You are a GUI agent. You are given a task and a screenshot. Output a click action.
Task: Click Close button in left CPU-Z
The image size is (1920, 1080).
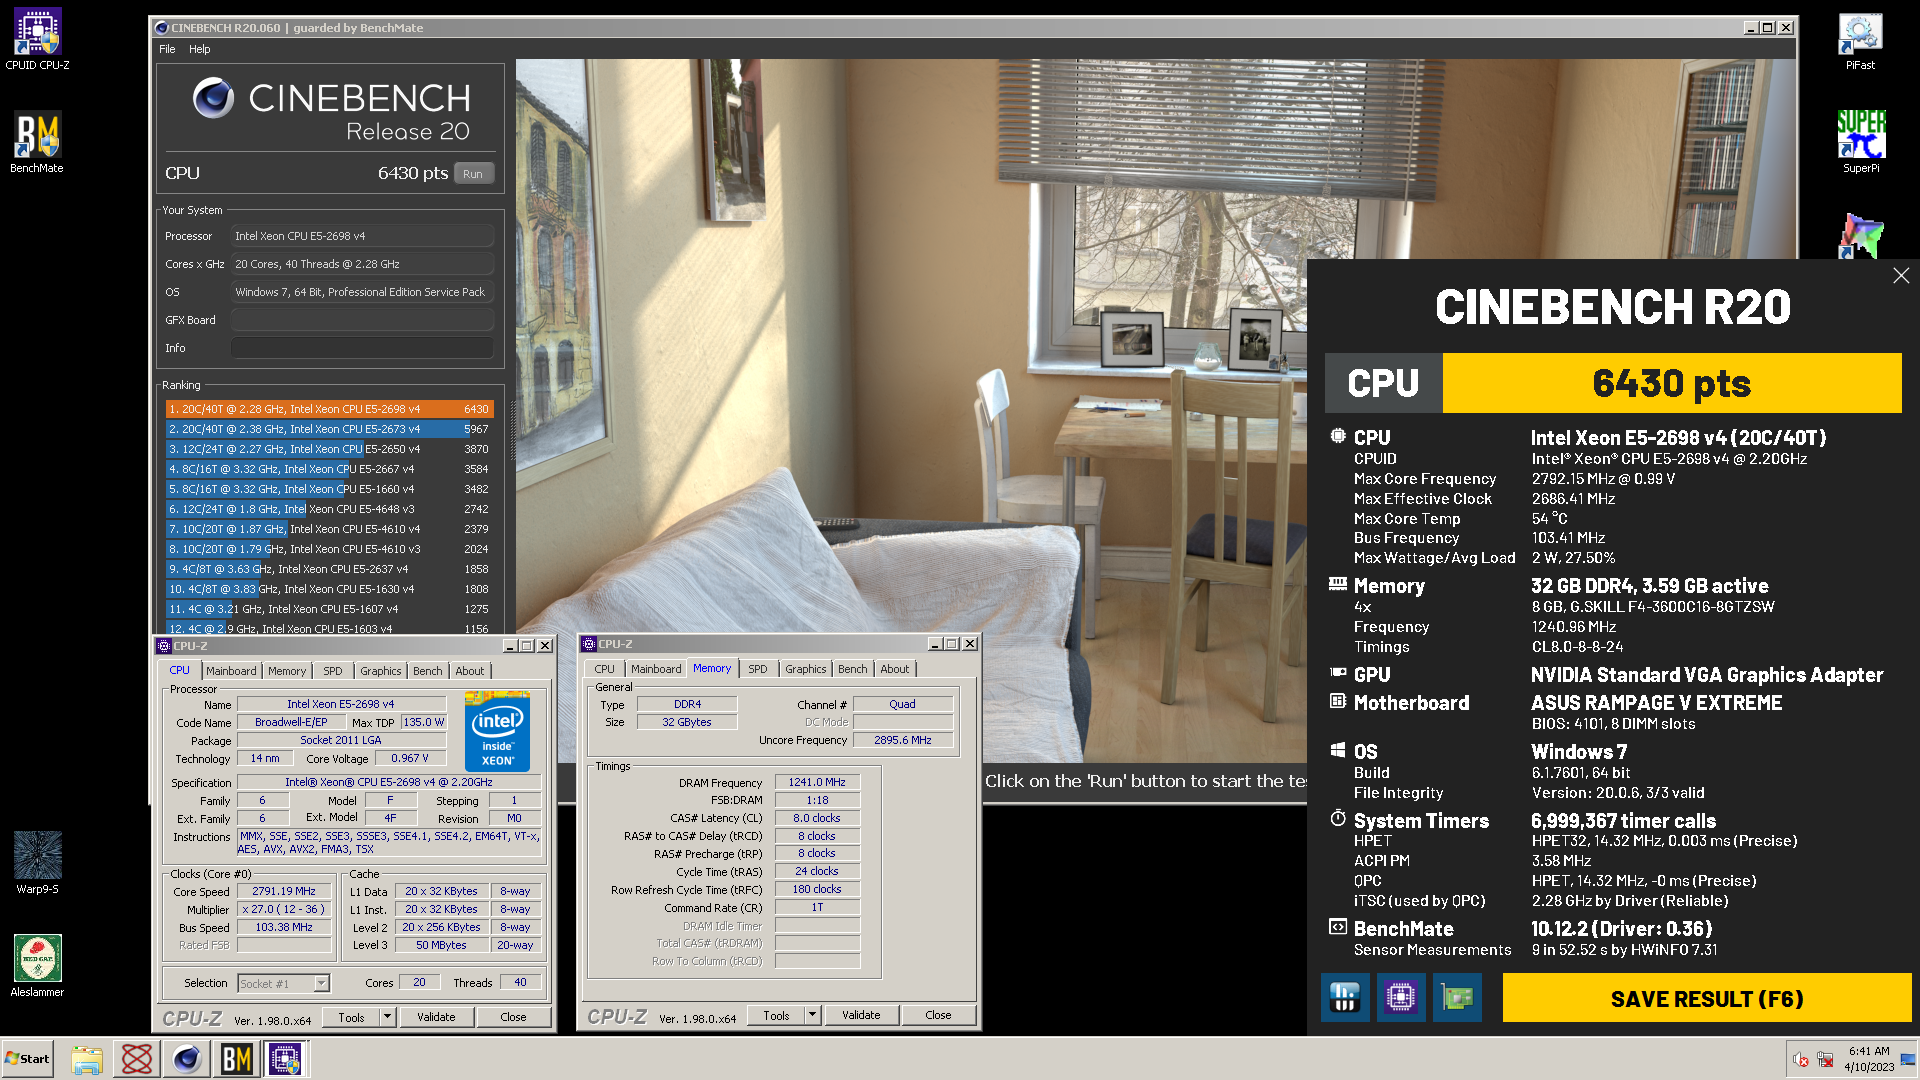pos(513,1017)
